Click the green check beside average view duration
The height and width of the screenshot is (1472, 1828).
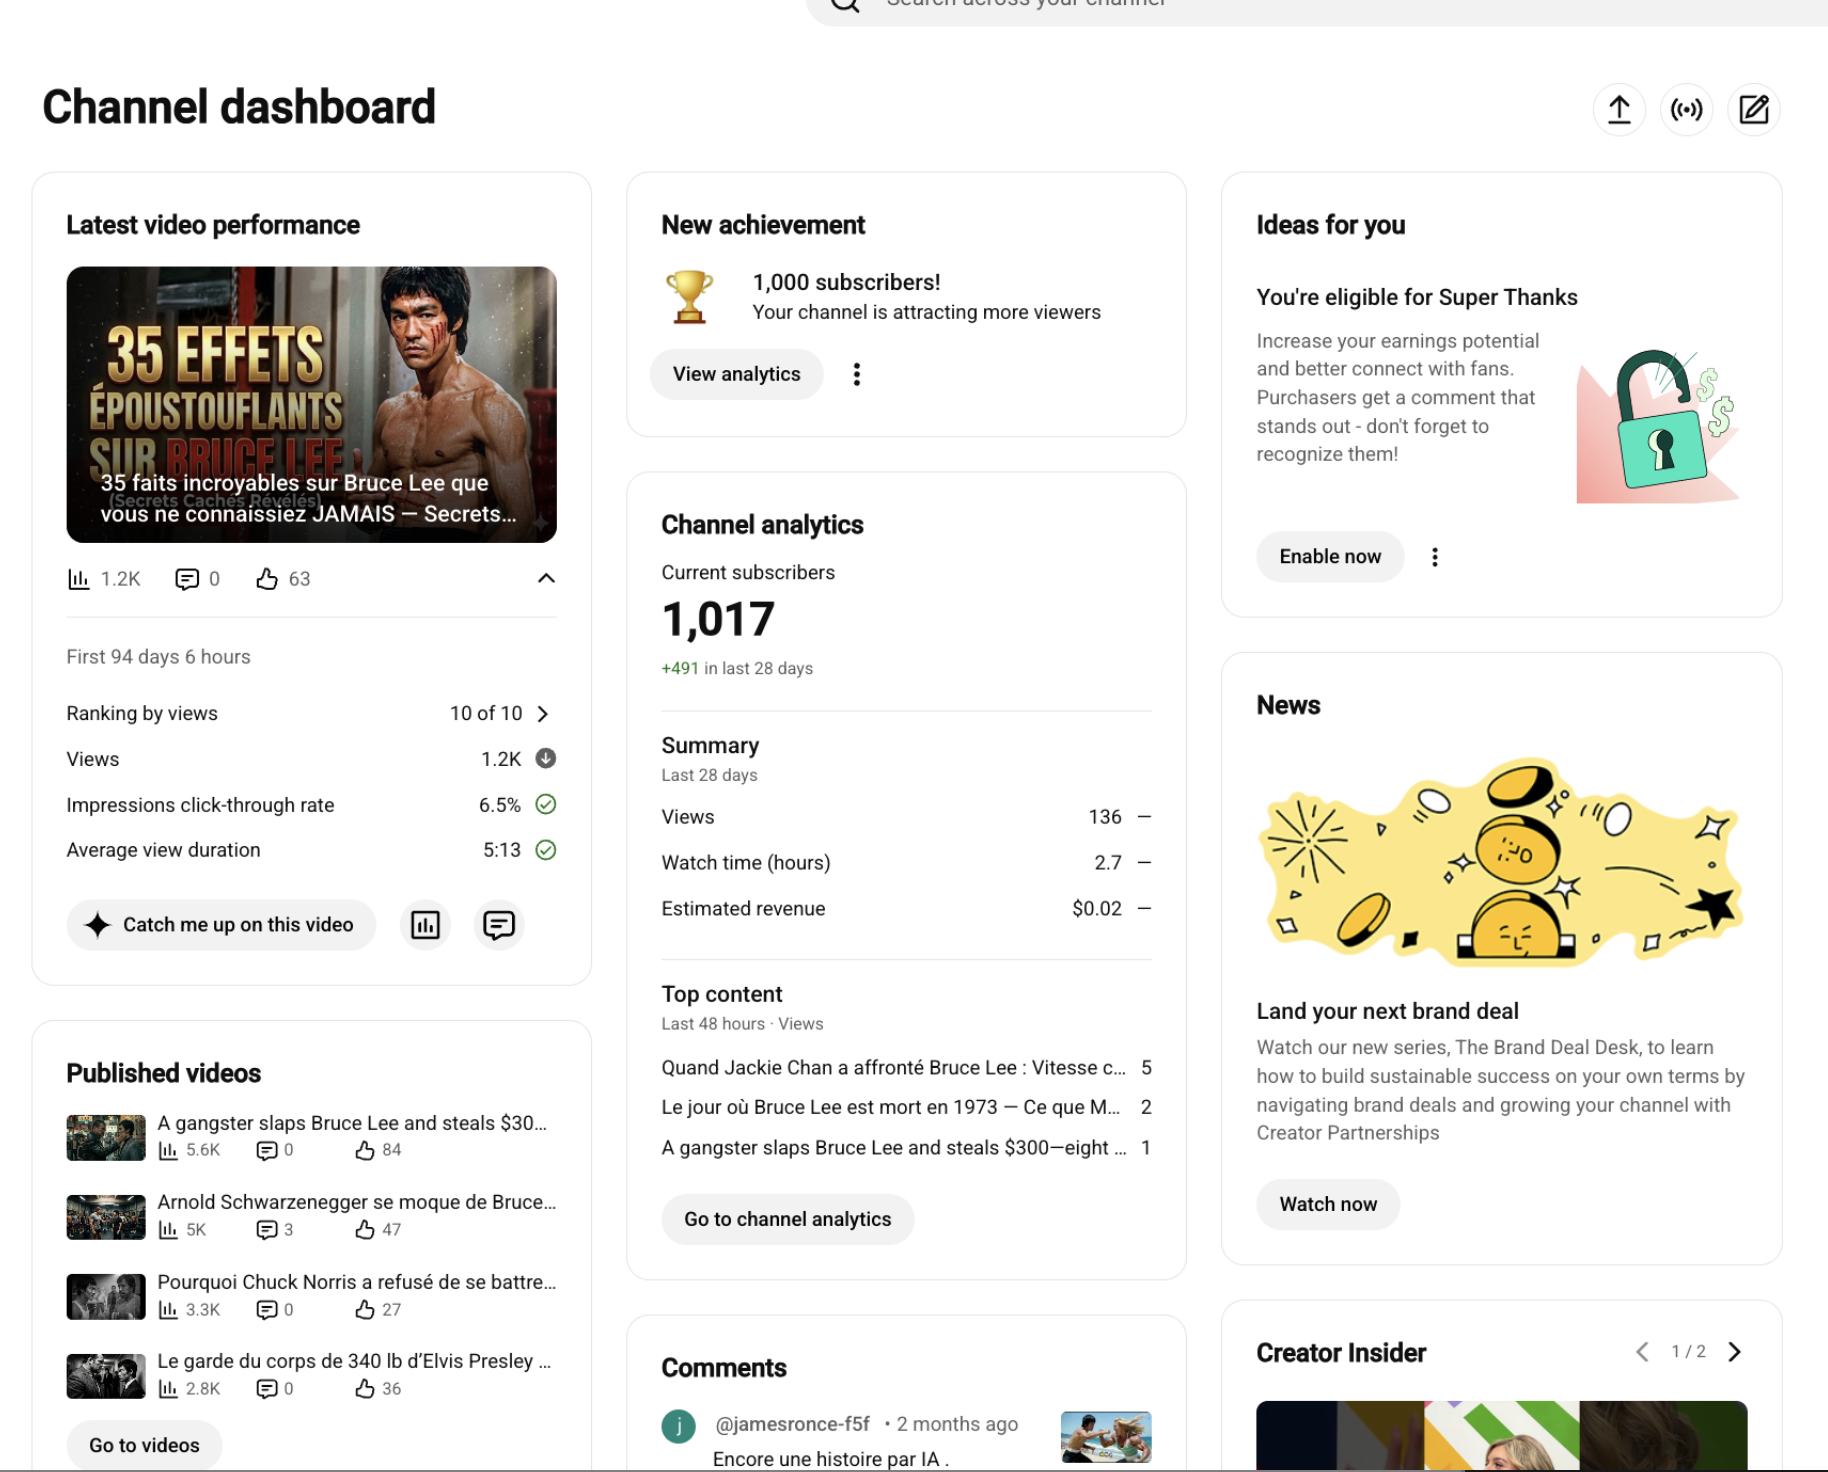point(545,850)
